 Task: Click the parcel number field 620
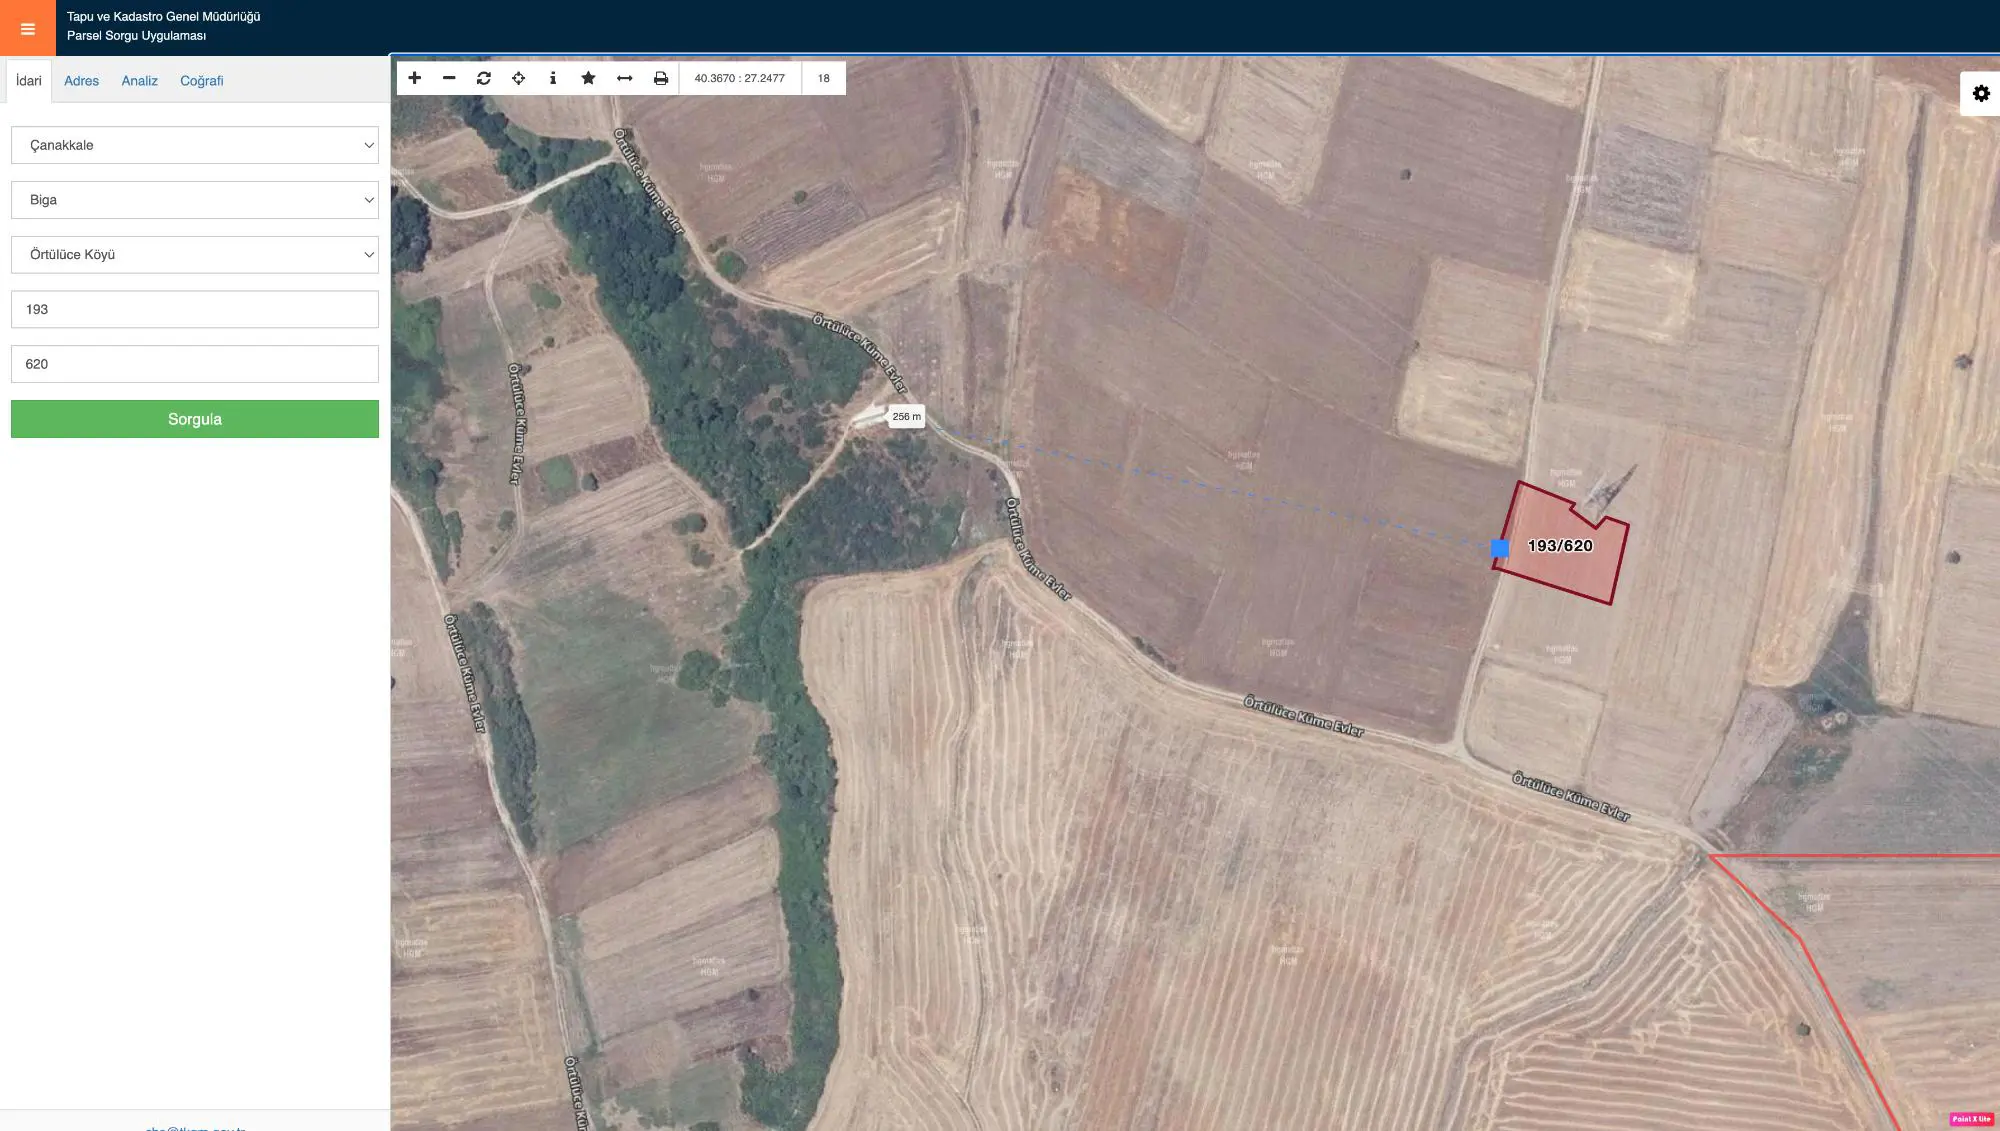coord(195,364)
